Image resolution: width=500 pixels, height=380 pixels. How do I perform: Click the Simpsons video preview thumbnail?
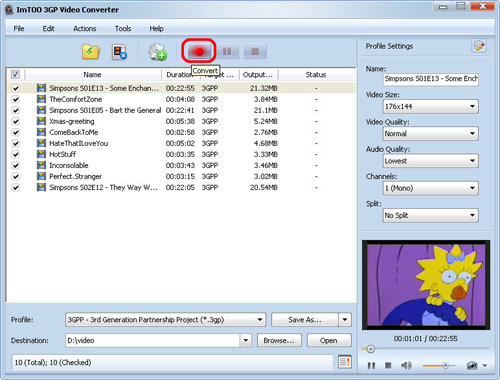pyautogui.click(x=426, y=285)
